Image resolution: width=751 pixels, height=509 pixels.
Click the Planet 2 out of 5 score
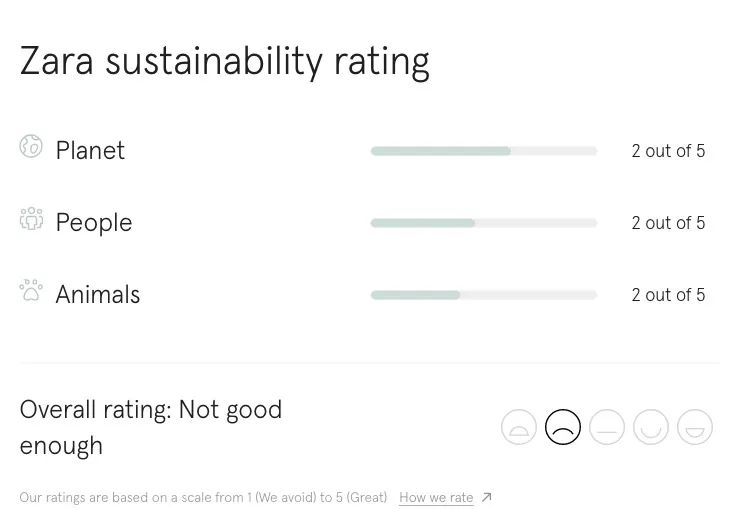pos(668,151)
